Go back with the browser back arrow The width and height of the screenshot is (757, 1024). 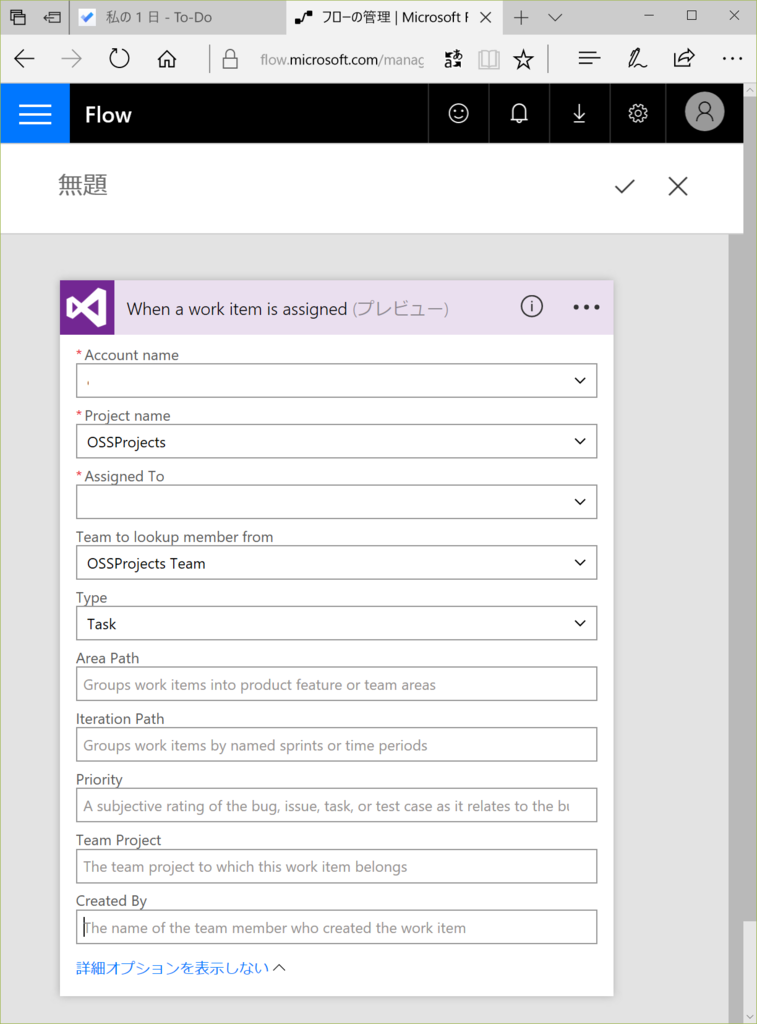click(24, 59)
